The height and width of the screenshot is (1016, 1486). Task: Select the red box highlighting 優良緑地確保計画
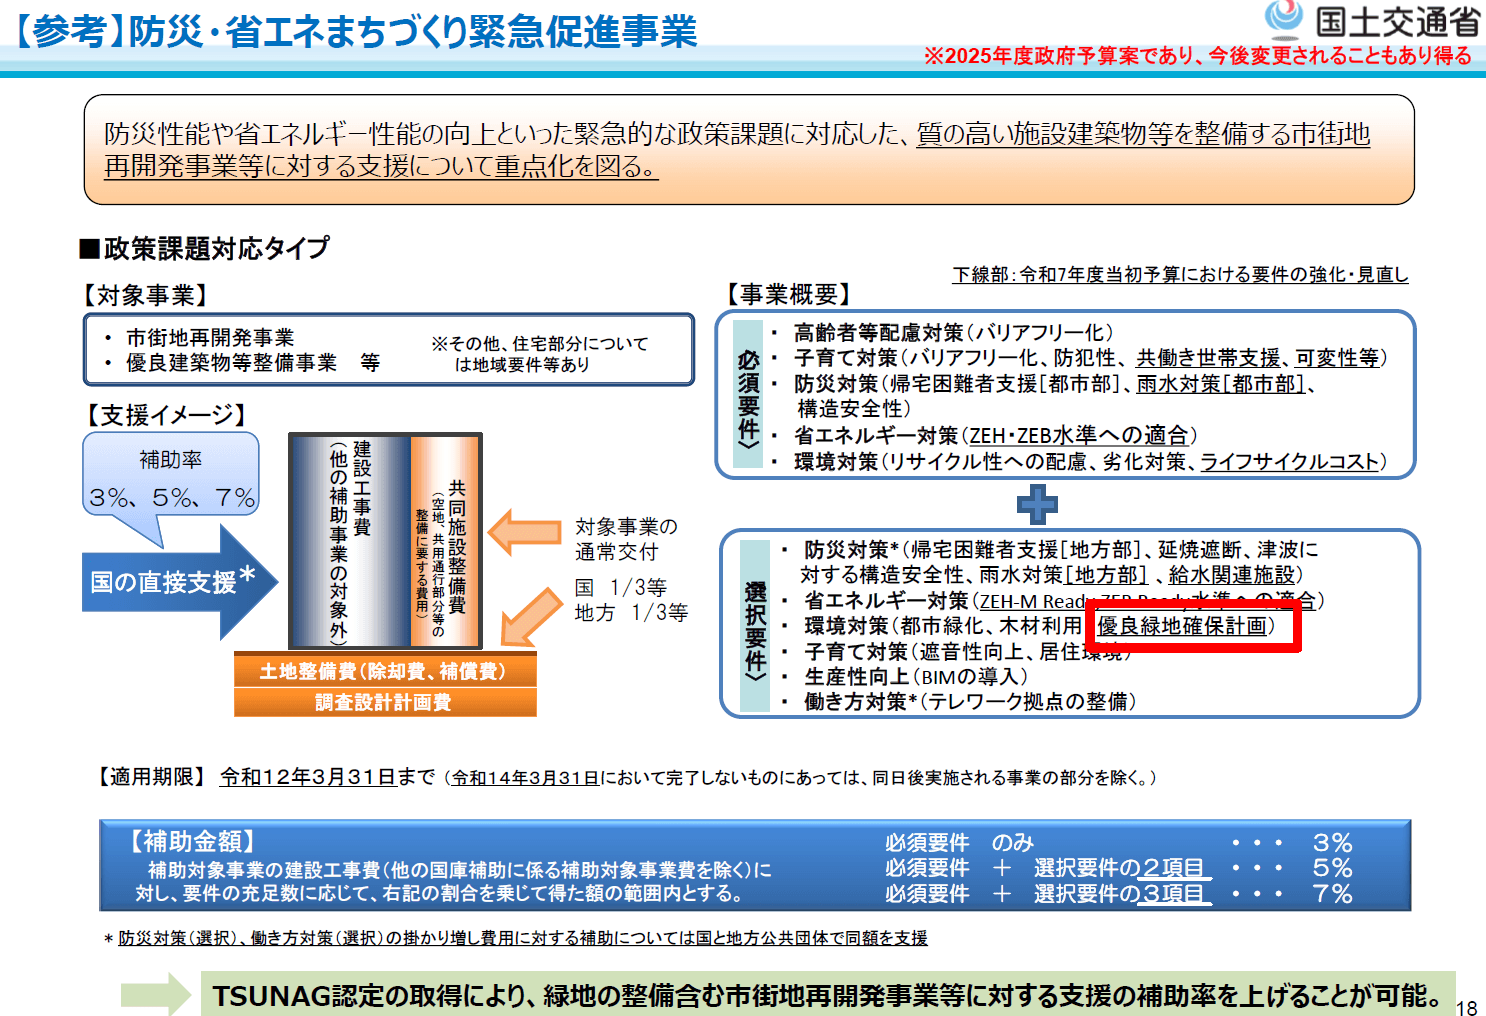(1191, 624)
